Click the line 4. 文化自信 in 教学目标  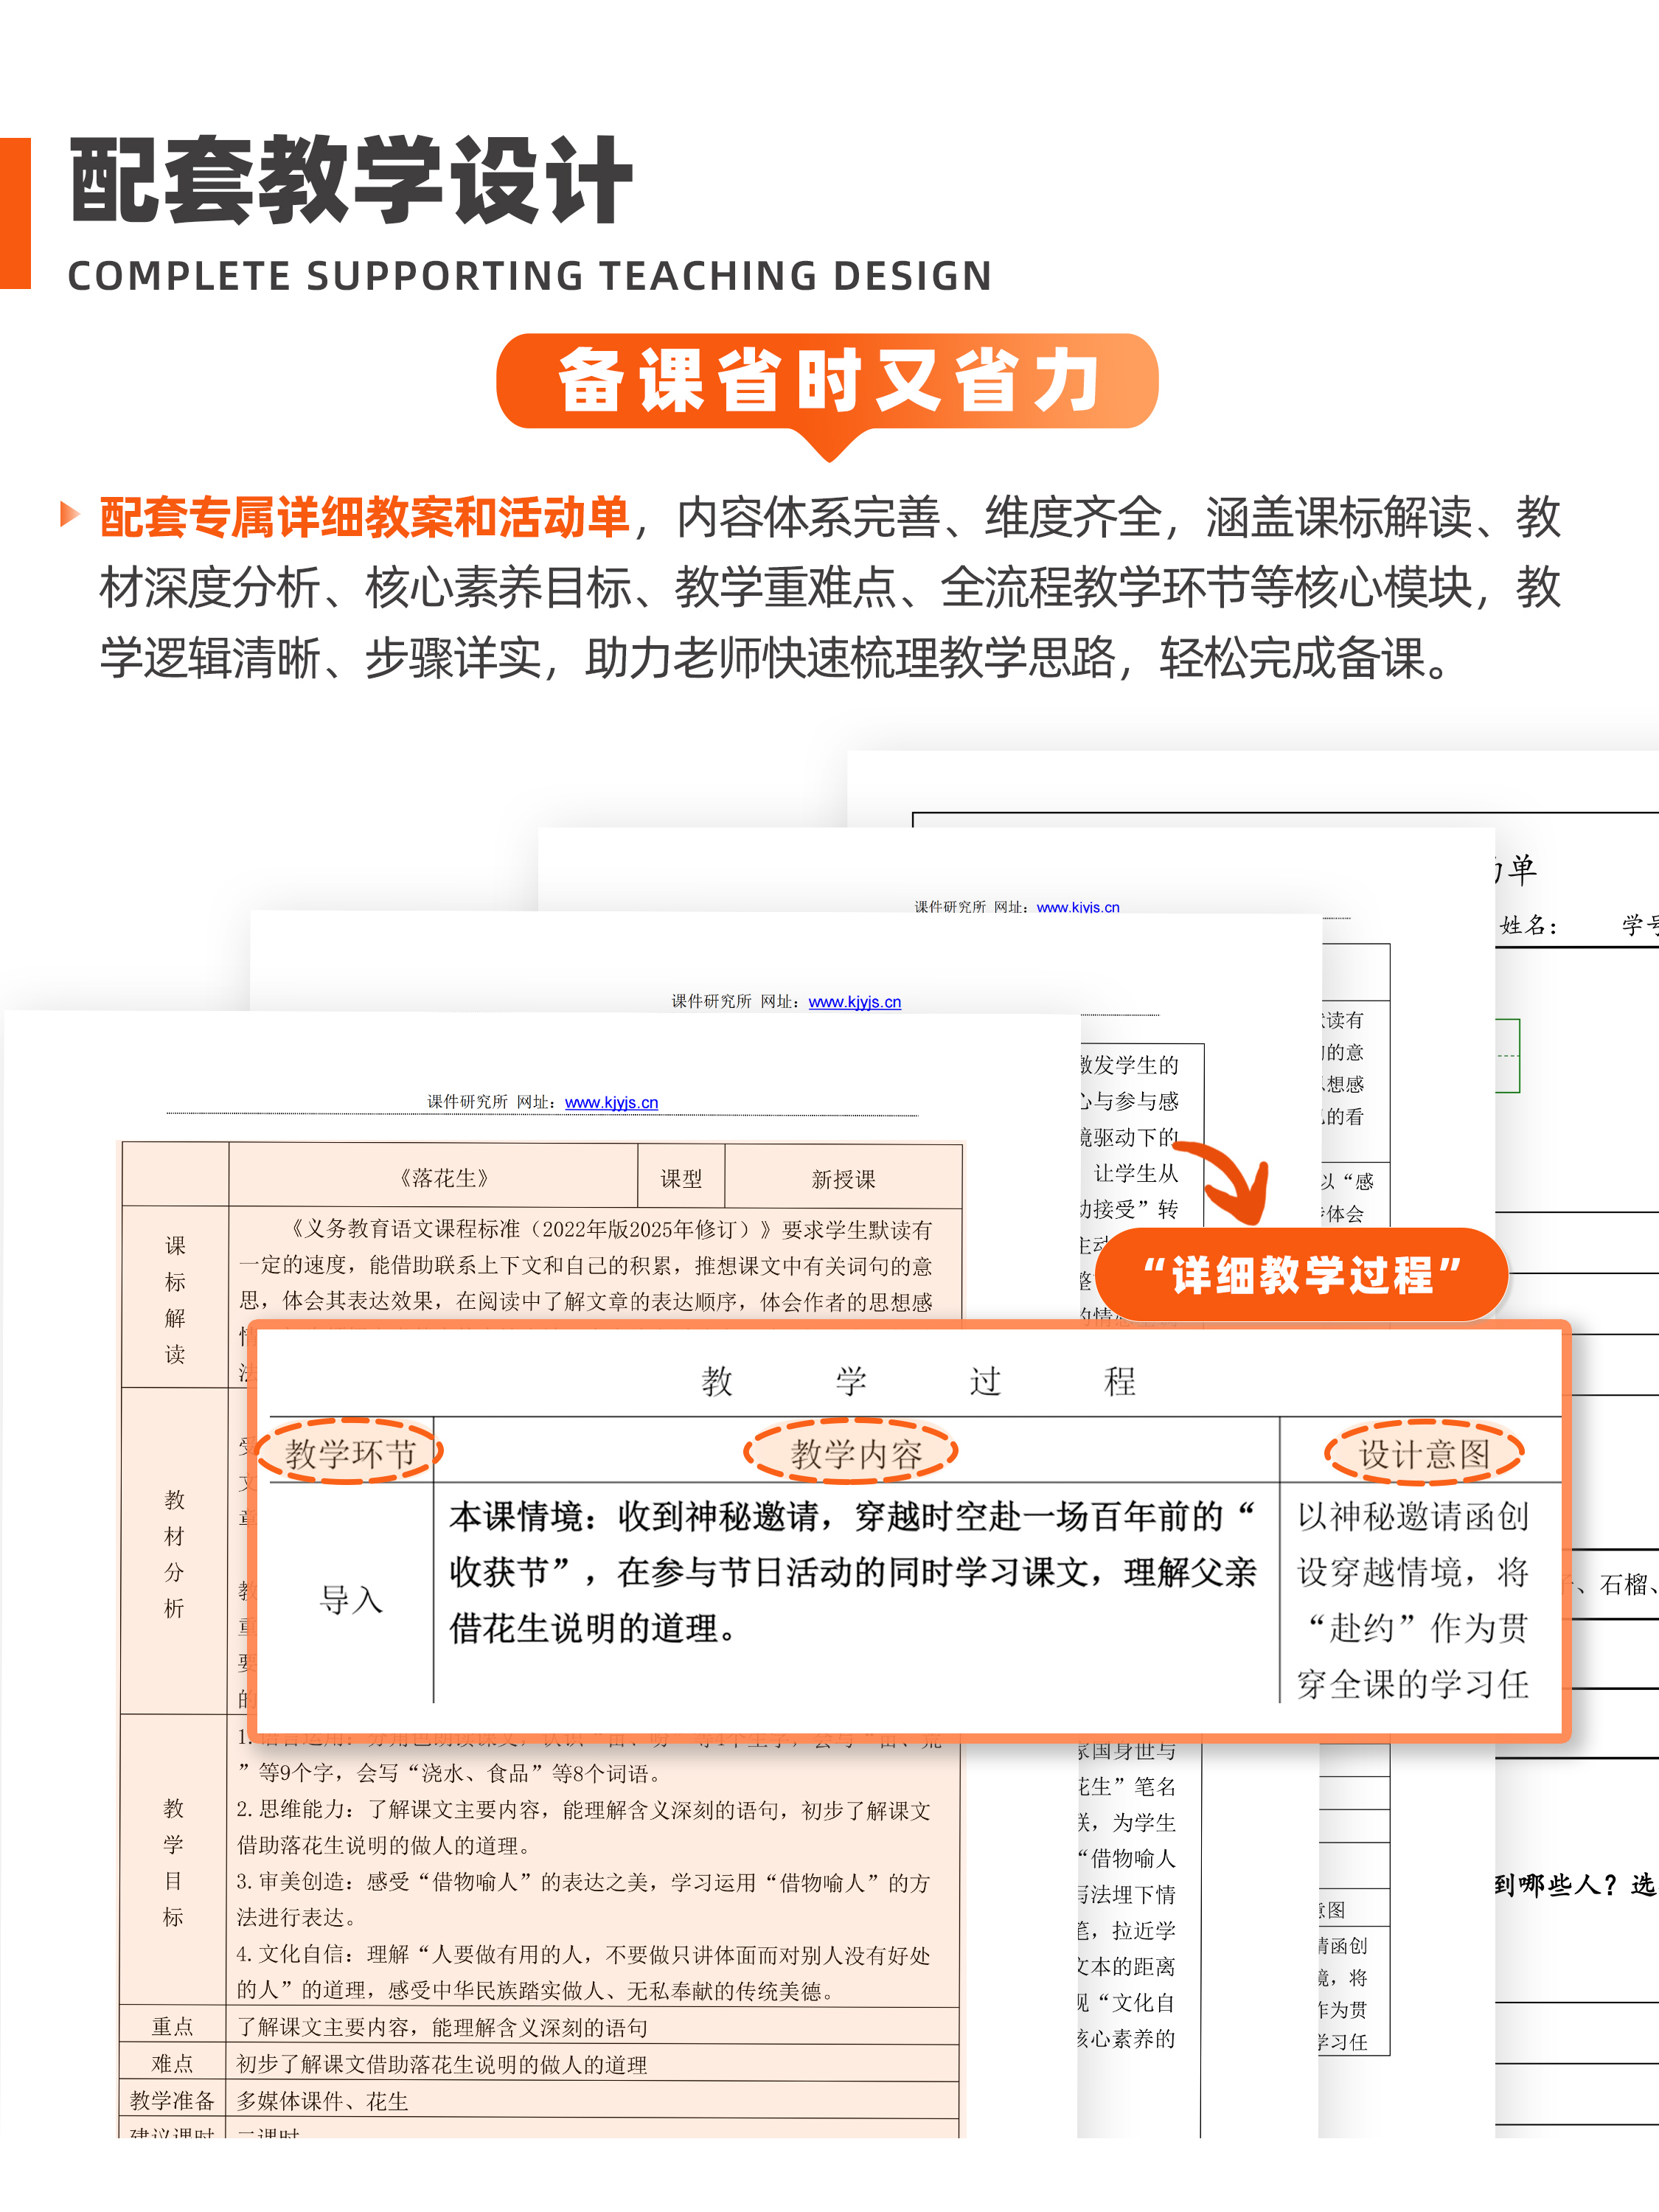pos(584,1972)
